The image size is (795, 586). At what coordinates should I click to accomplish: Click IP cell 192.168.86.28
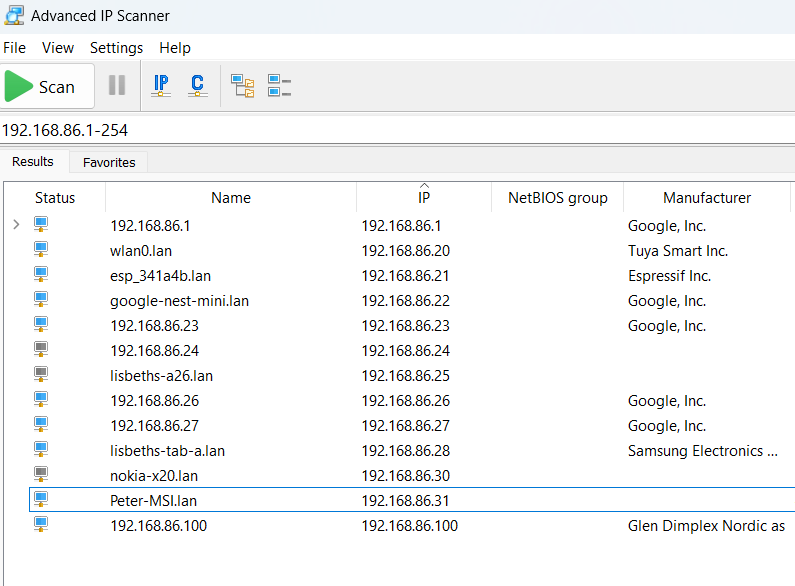[x=406, y=451]
